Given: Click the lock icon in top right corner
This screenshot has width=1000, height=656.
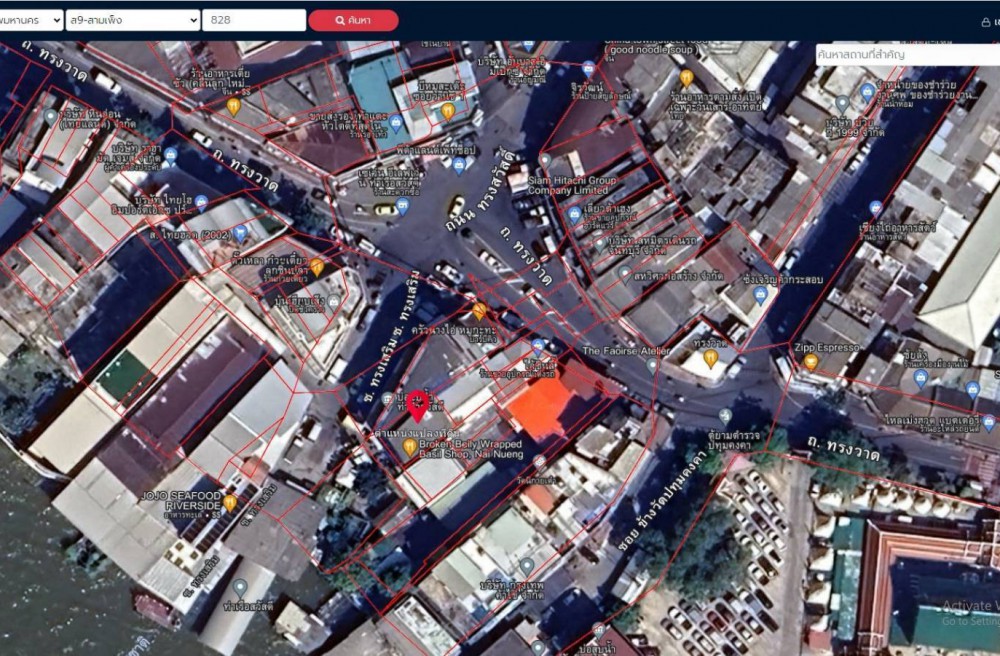Looking at the screenshot, I should point(986,21).
